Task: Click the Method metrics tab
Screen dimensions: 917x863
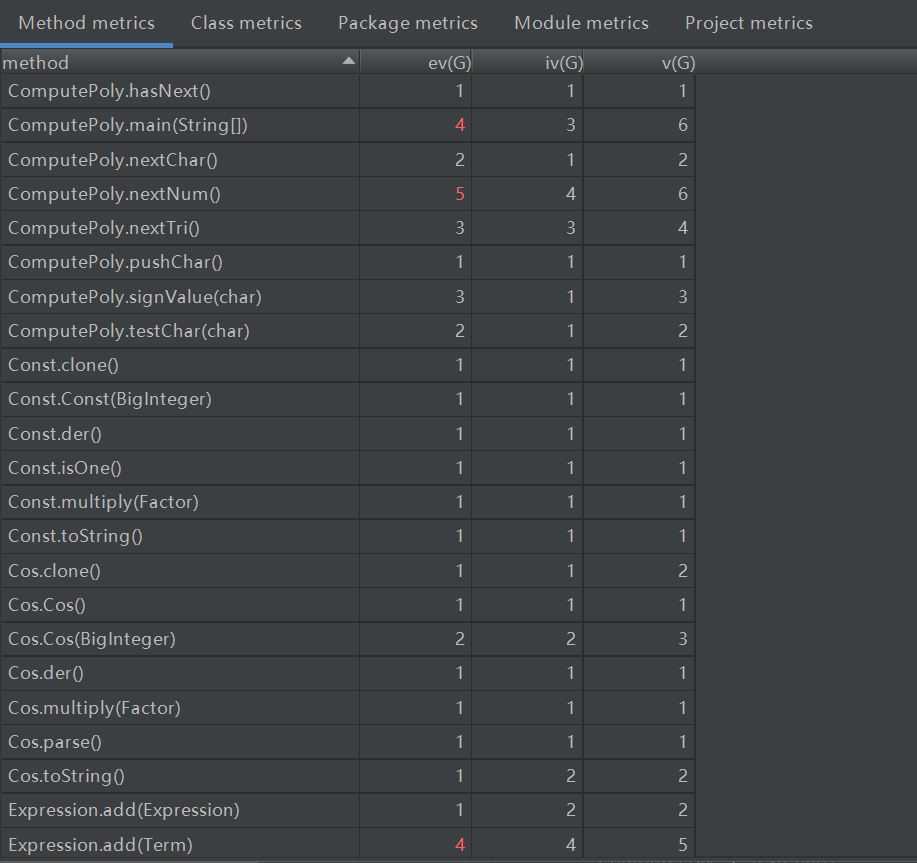Action: (87, 23)
